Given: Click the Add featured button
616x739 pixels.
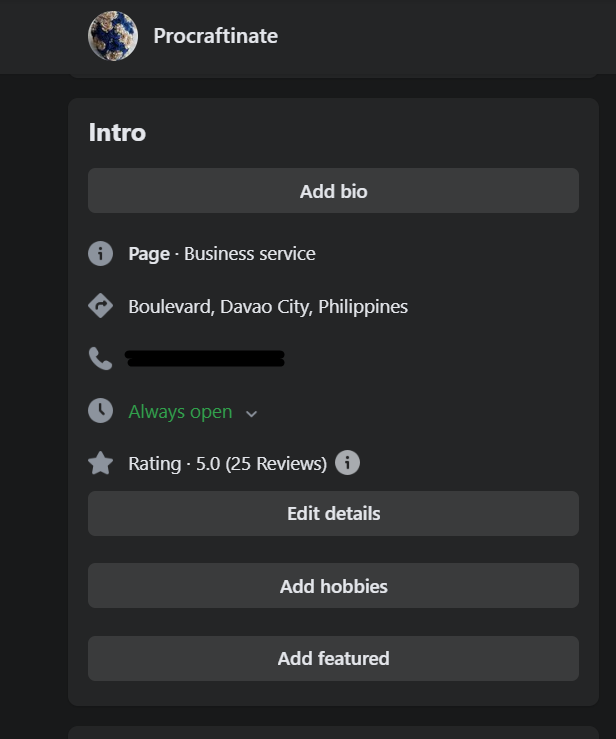Looking at the screenshot, I should click(x=333, y=658).
